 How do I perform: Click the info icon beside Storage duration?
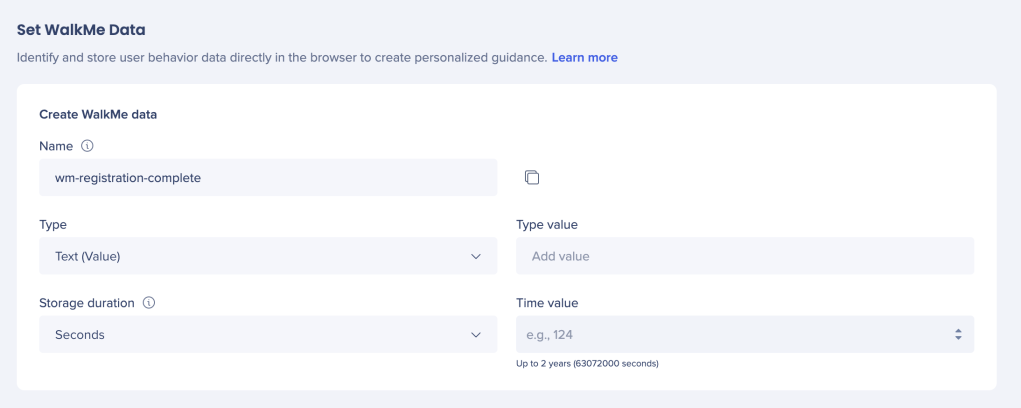149,303
